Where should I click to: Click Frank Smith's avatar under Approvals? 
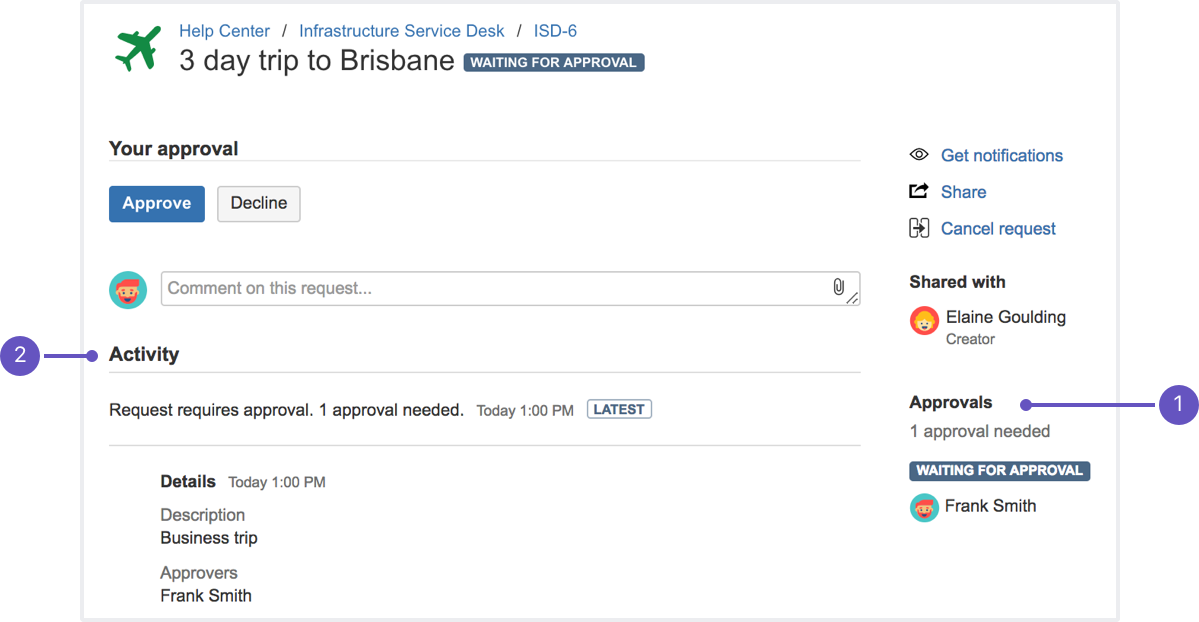click(924, 507)
